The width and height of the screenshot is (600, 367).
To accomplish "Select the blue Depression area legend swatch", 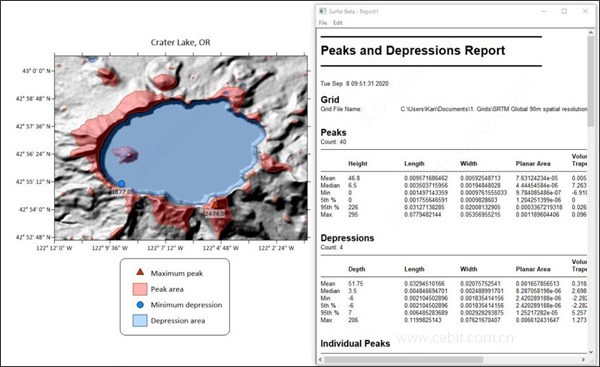I will (140, 321).
